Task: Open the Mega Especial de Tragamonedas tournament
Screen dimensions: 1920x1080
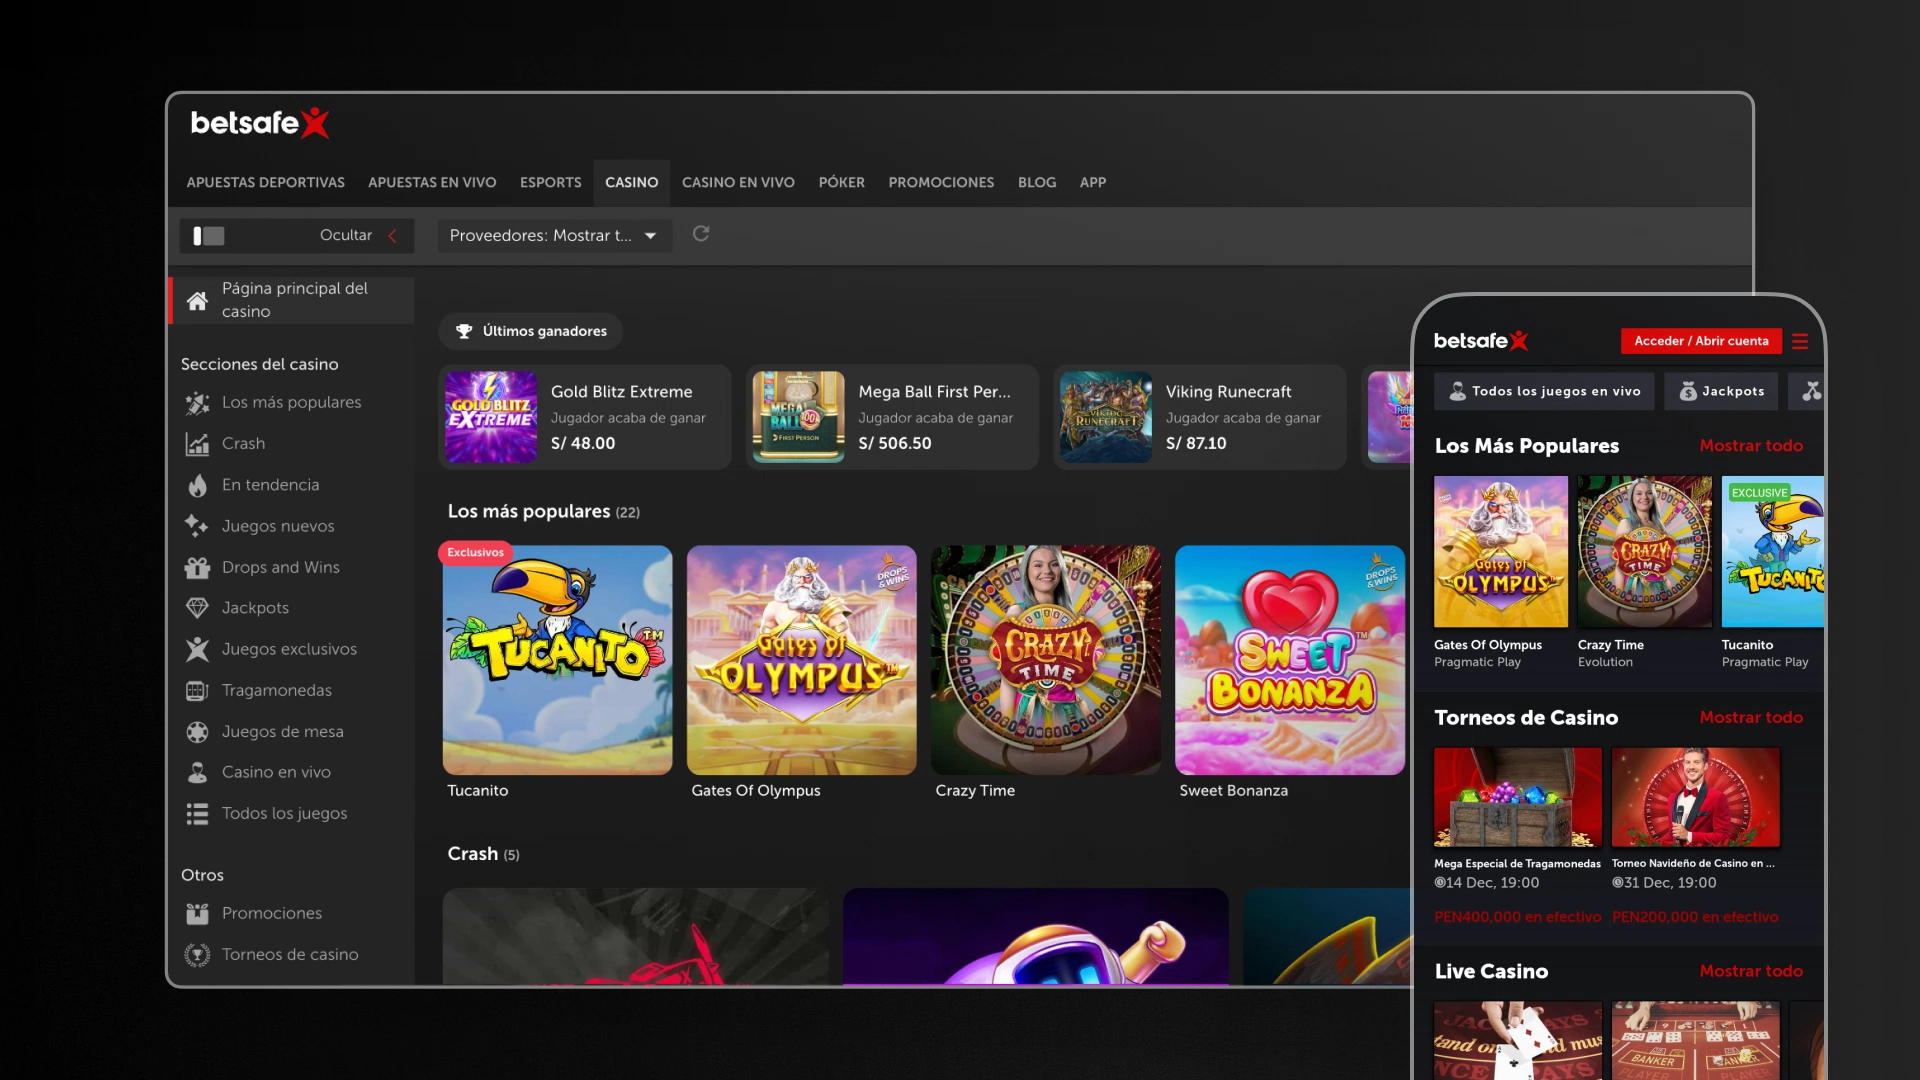Action: click(x=1518, y=797)
